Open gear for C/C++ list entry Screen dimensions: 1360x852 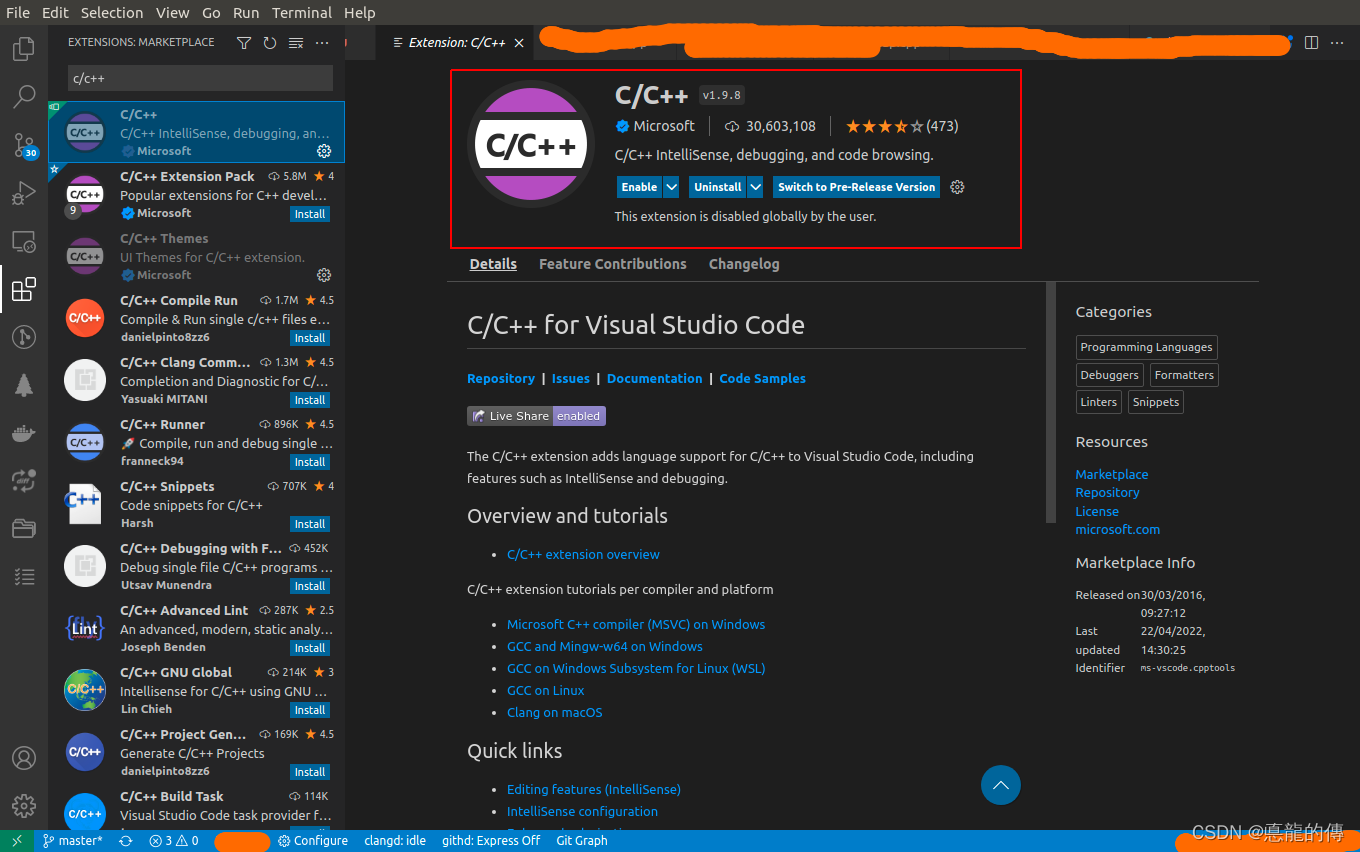pyautogui.click(x=324, y=151)
